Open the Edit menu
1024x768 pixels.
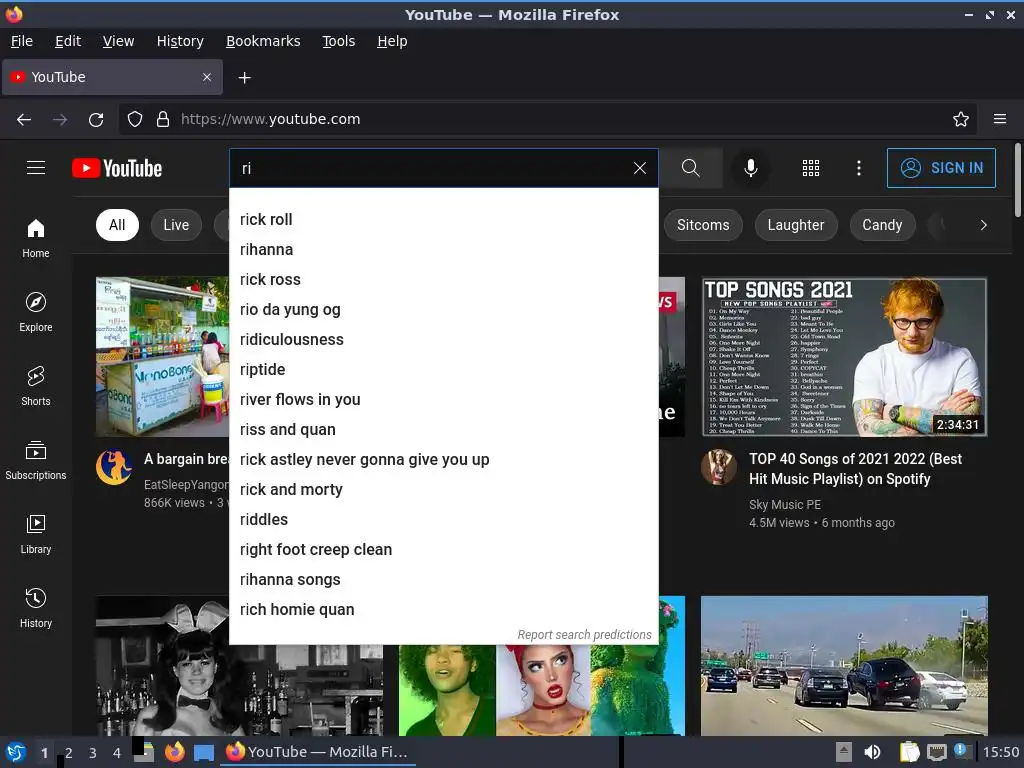(68, 41)
